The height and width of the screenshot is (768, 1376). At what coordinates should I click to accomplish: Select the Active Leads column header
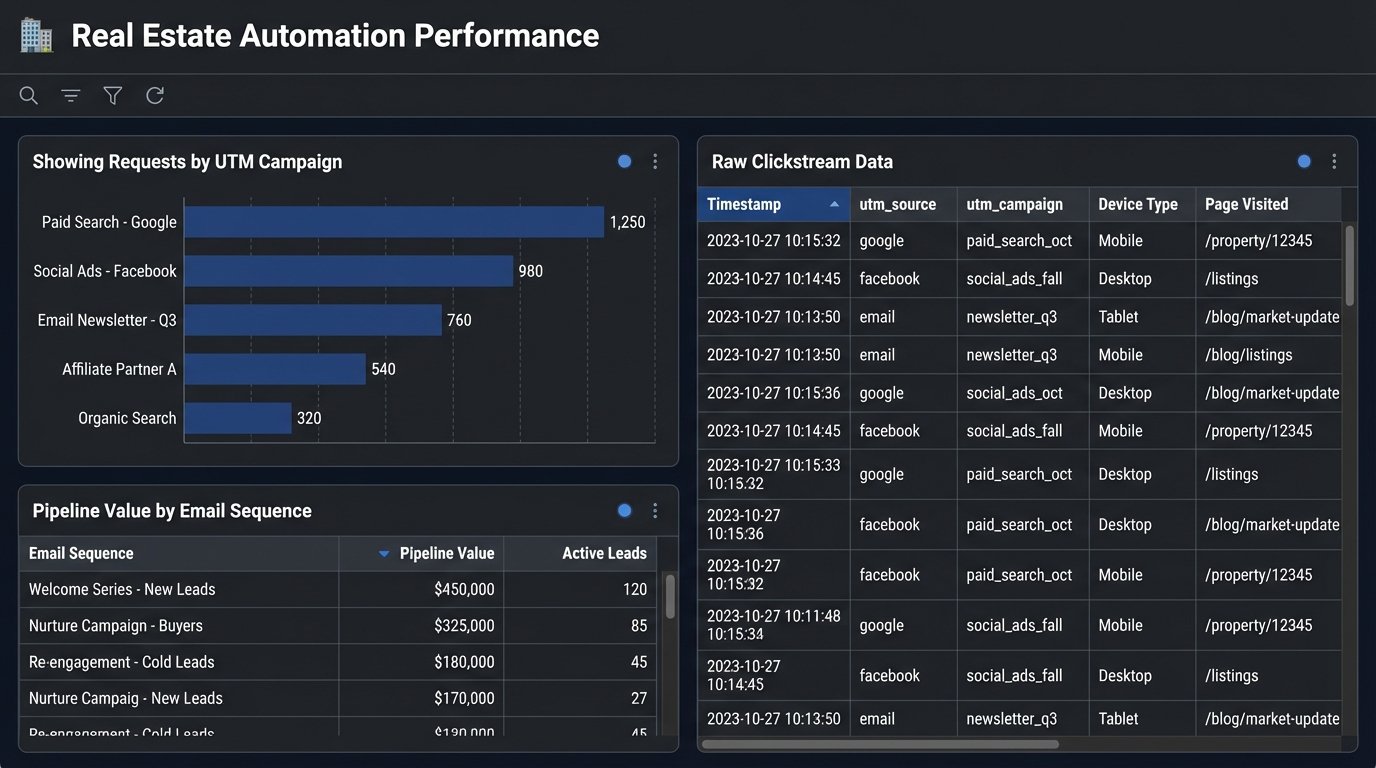pyautogui.click(x=604, y=553)
